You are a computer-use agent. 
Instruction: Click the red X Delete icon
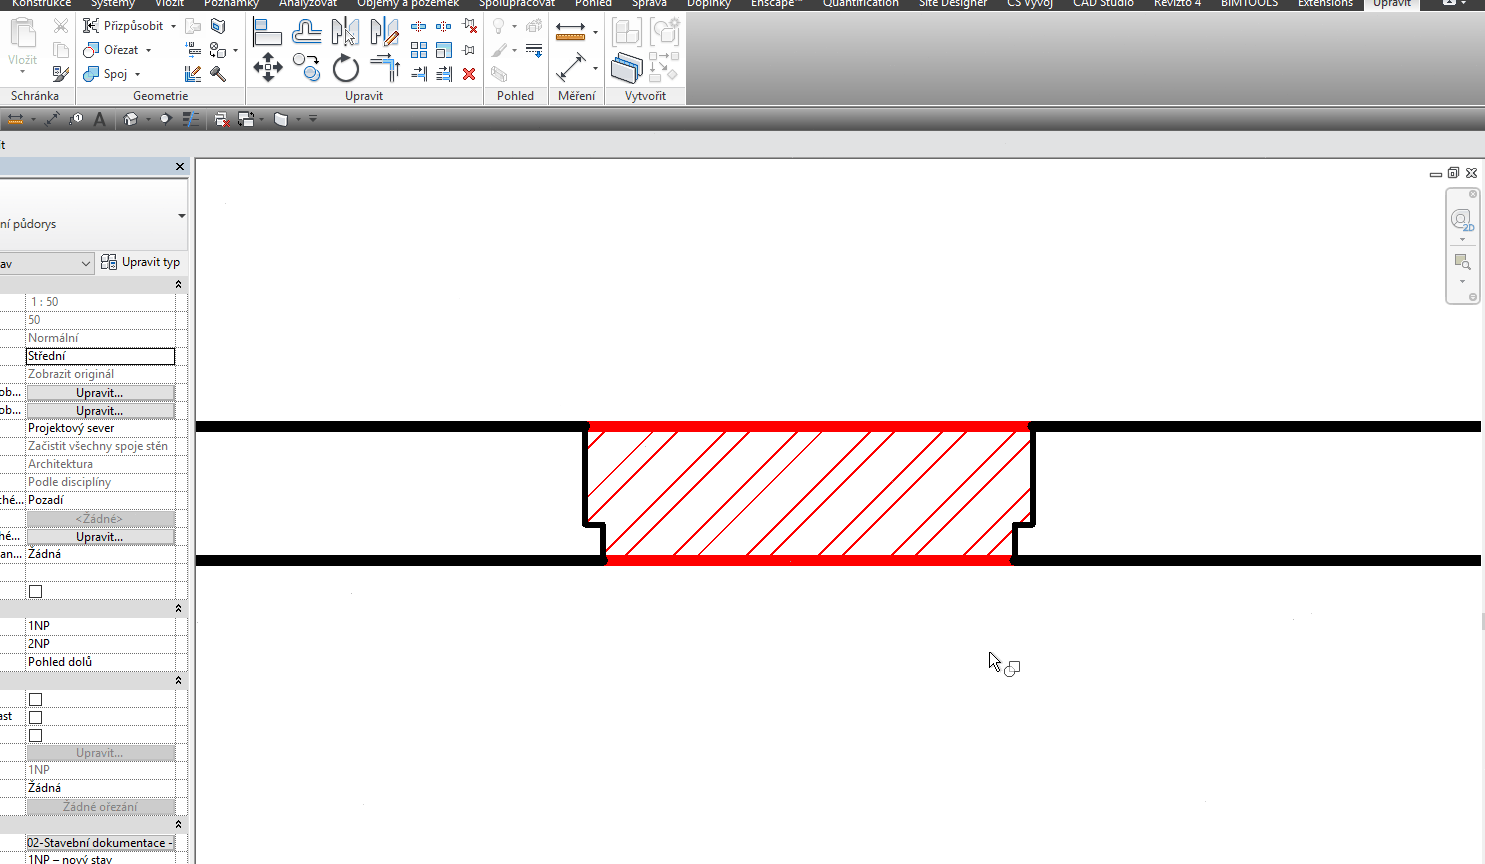pos(469,74)
